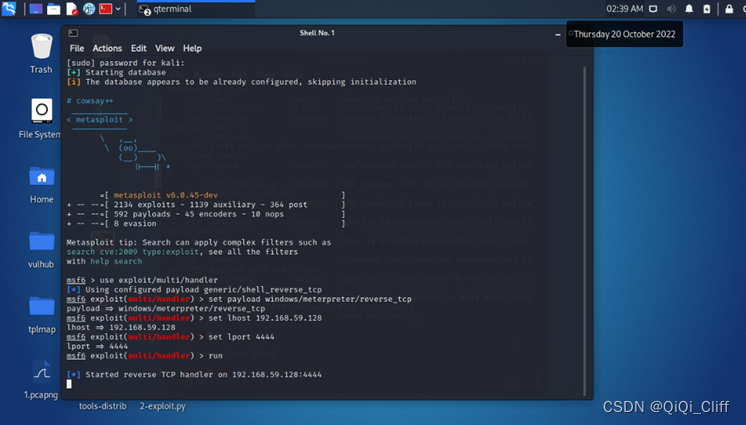Viewport: 746px width, 425px height.
Task: Click the battery power tray icon
Action: click(x=707, y=9)
